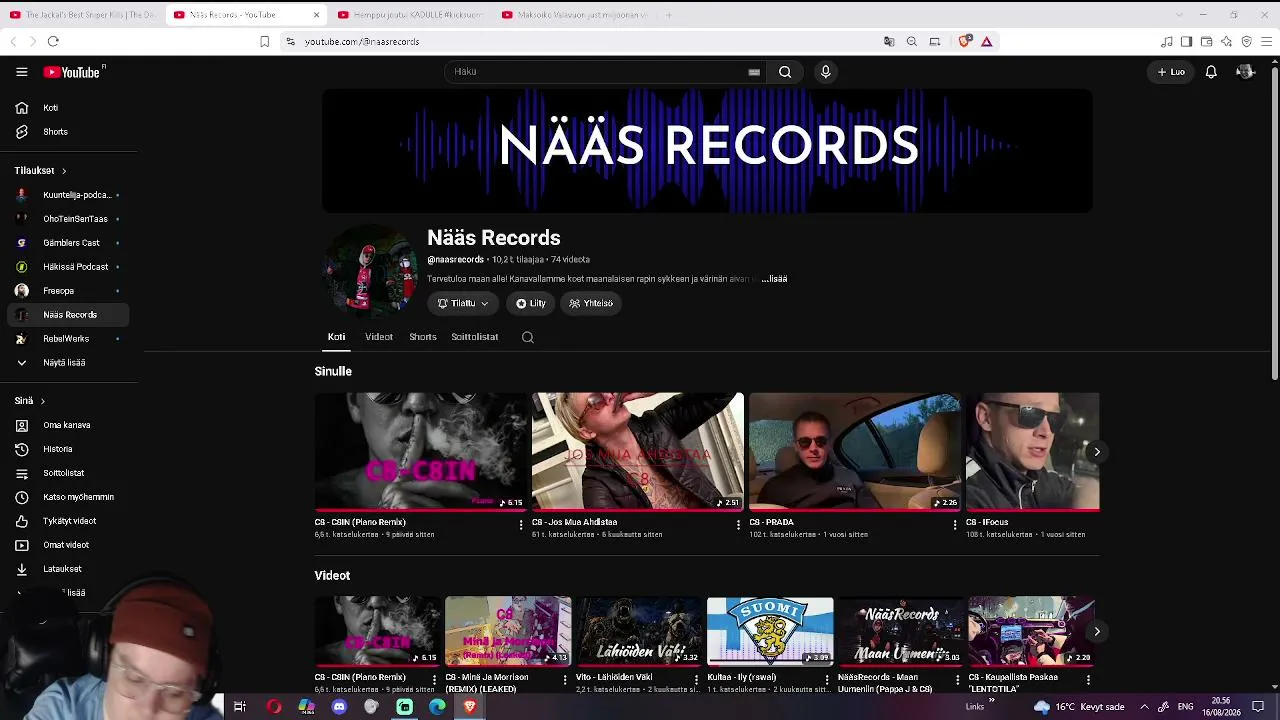Open RebelWerks subscription channel
Screen dimensions: 1280x720
coord(68,339)
